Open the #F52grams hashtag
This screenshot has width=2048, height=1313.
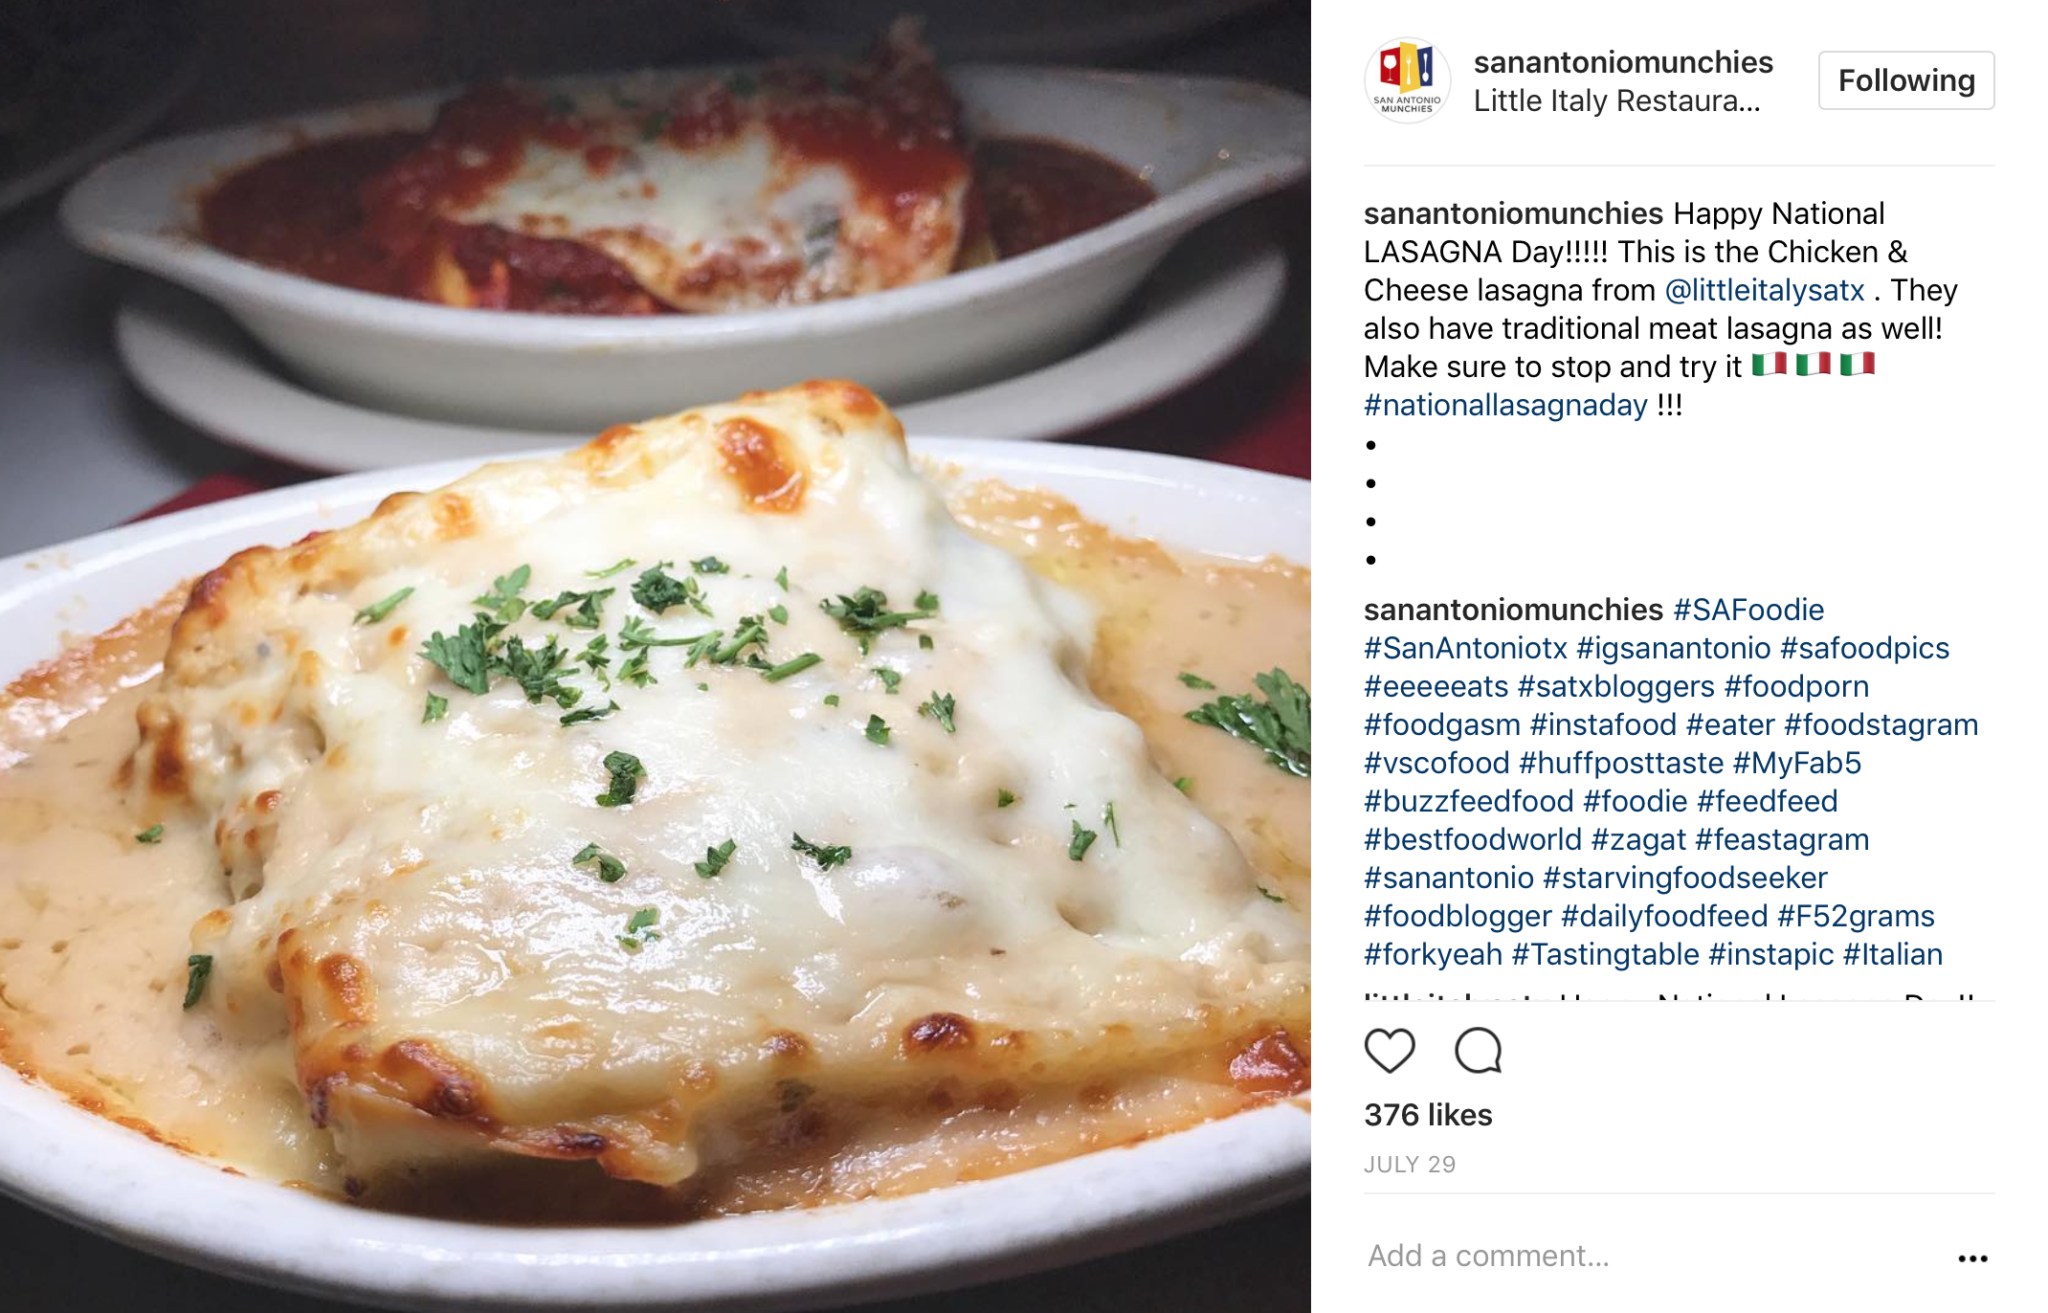(1855, 916)
